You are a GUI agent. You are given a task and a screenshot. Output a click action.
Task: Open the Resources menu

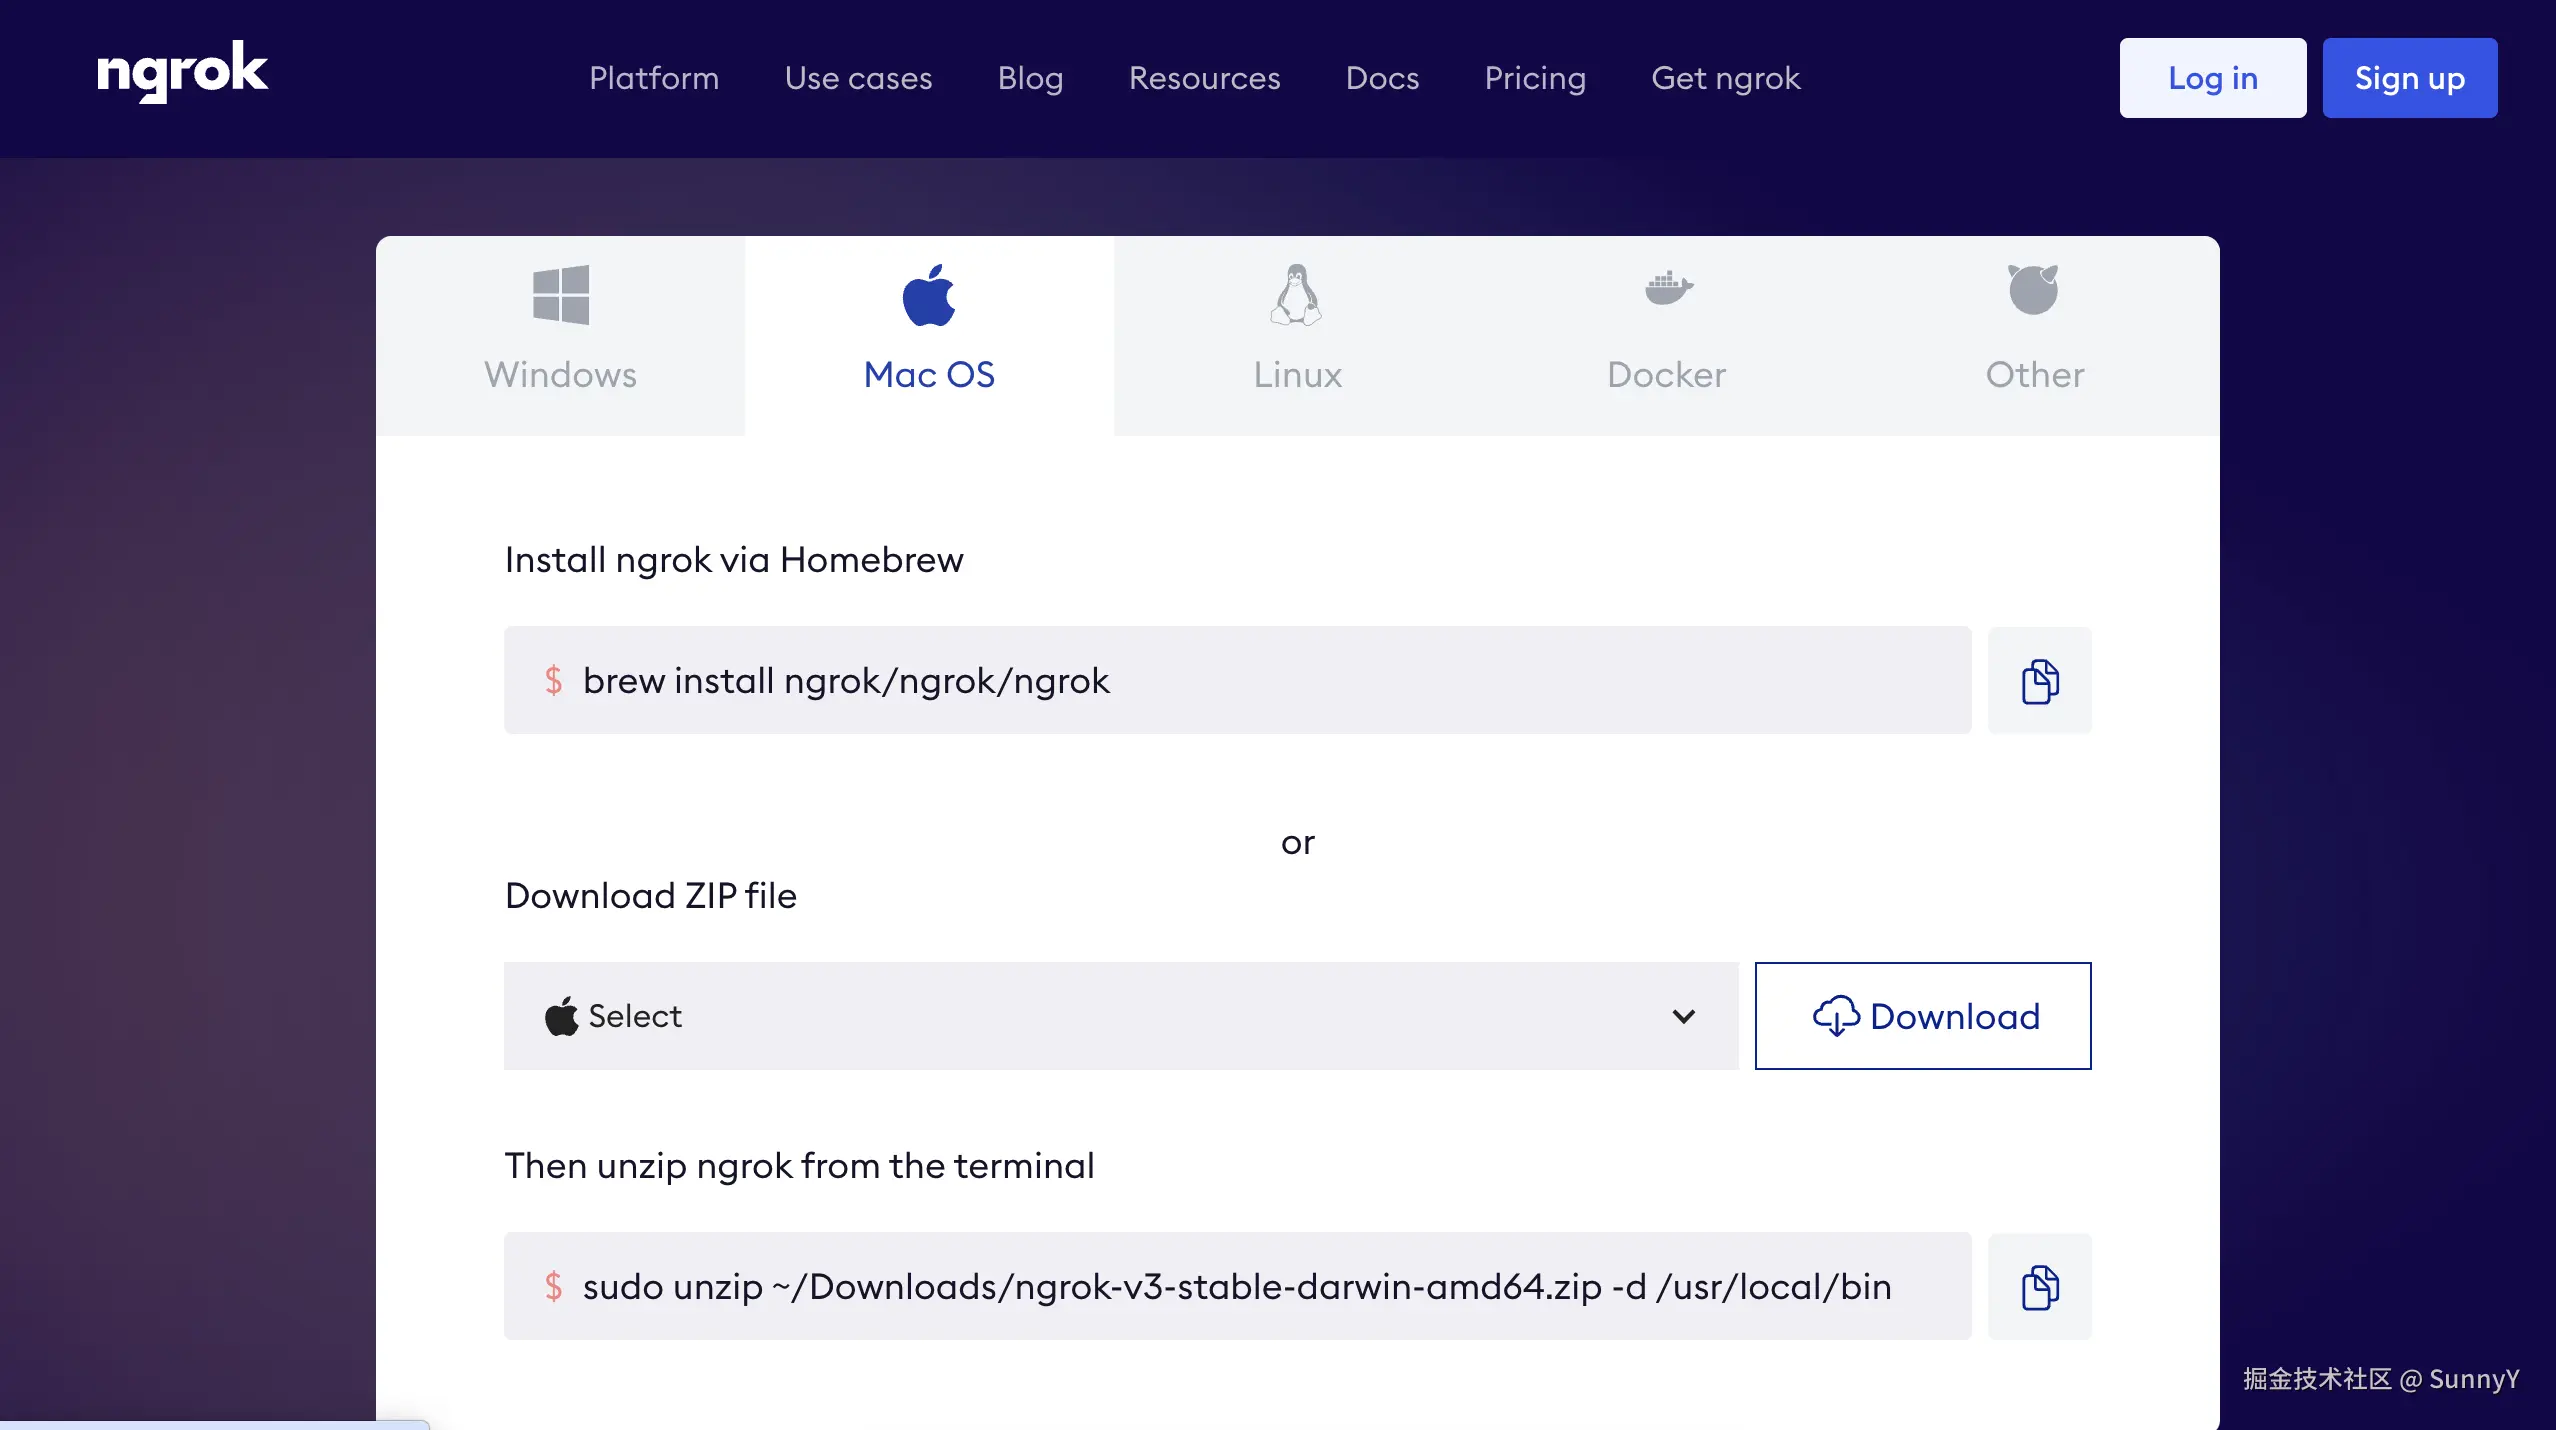tap(1204, 78)
